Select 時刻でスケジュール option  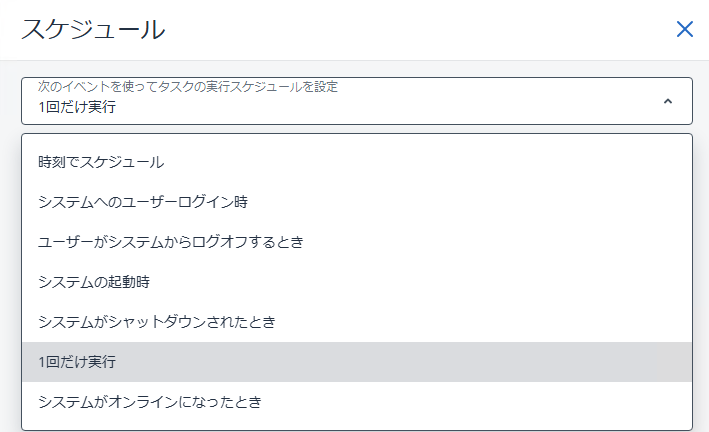coord(101,161)
